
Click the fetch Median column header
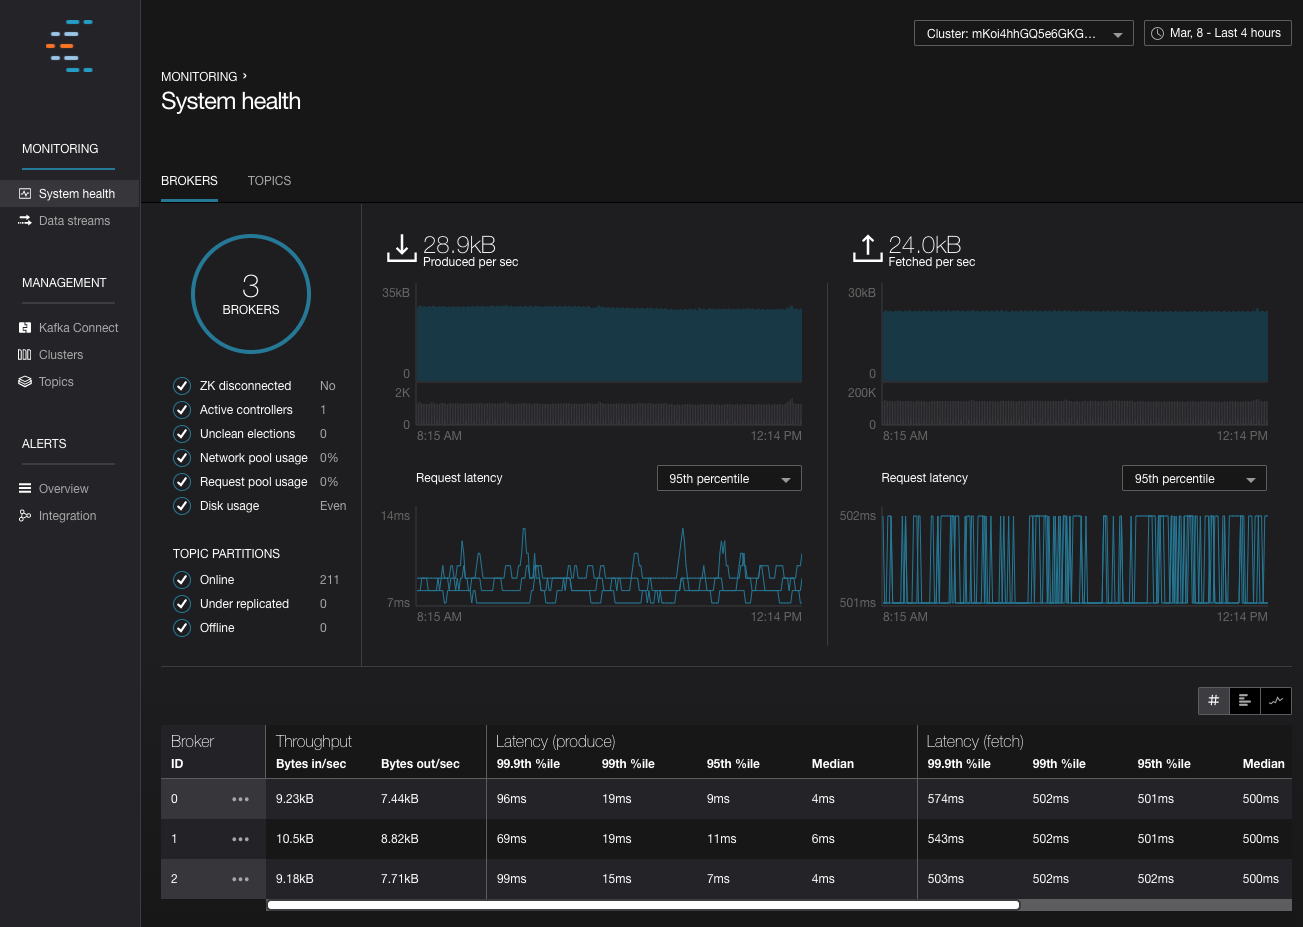click(1263, 764)
